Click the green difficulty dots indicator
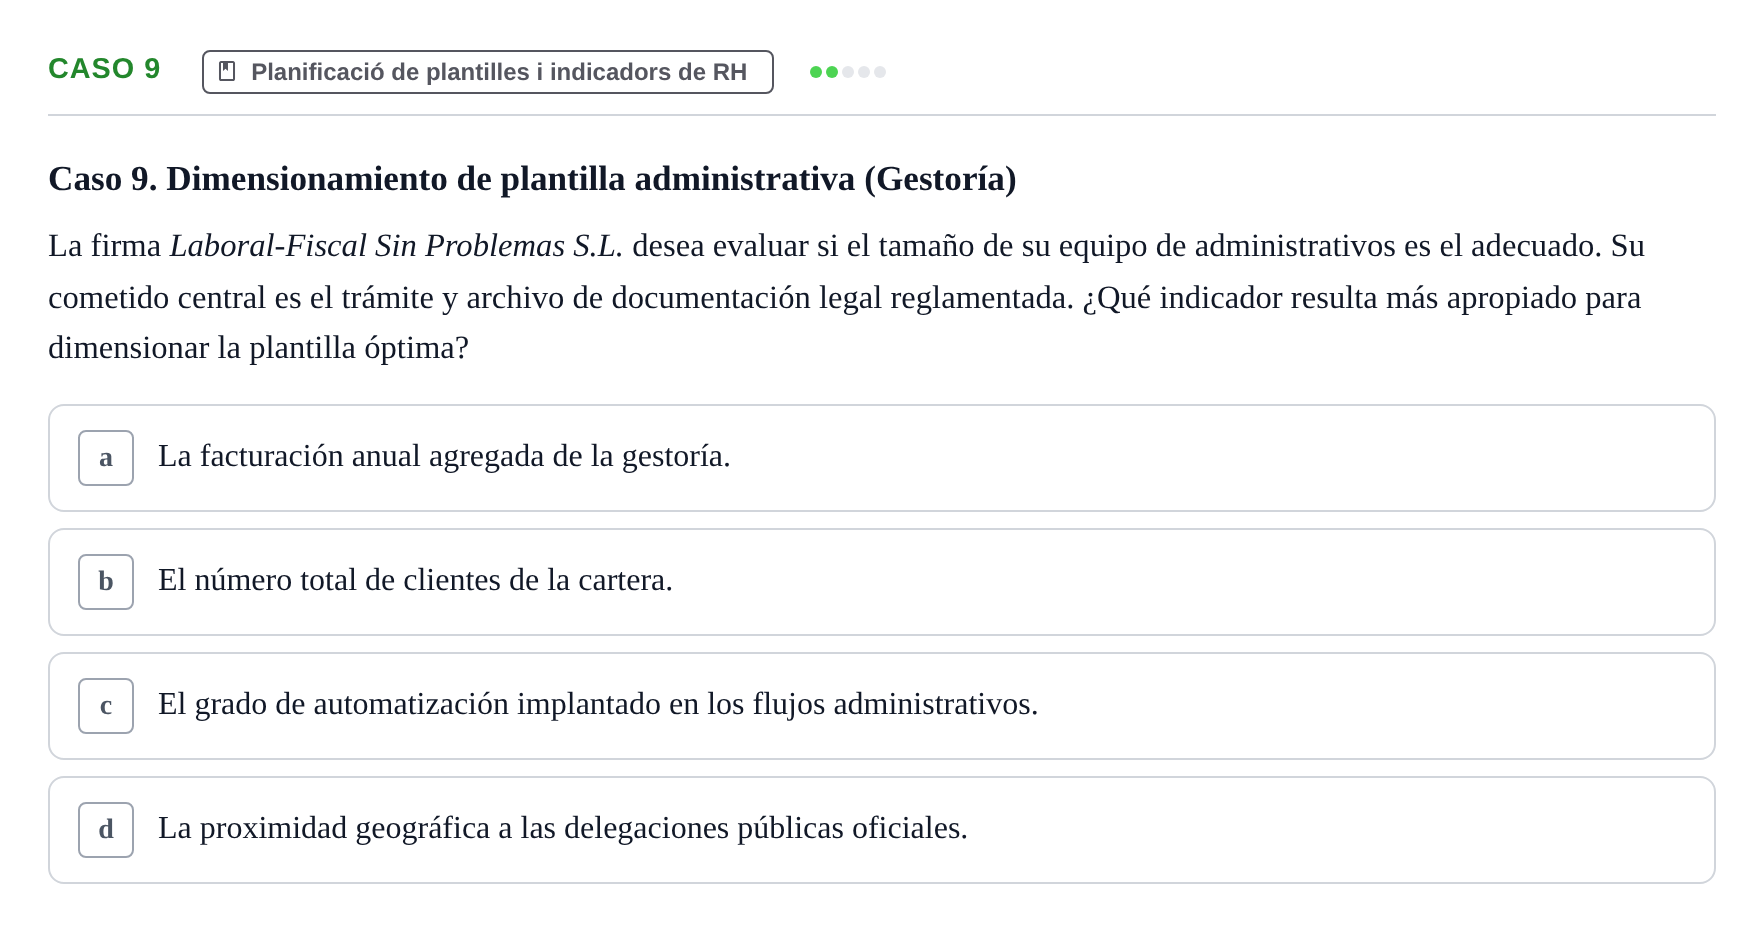1764x934 pixels. [848, 72]
